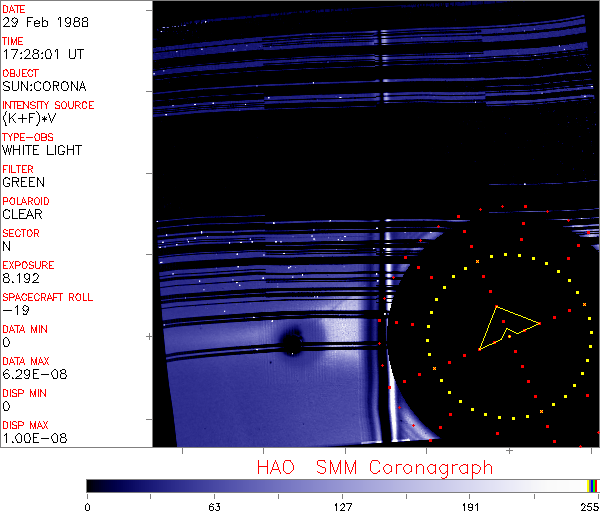600x512 pixels.
Task: Select the 'GREEN' filter value
Action: pos(24,183)
